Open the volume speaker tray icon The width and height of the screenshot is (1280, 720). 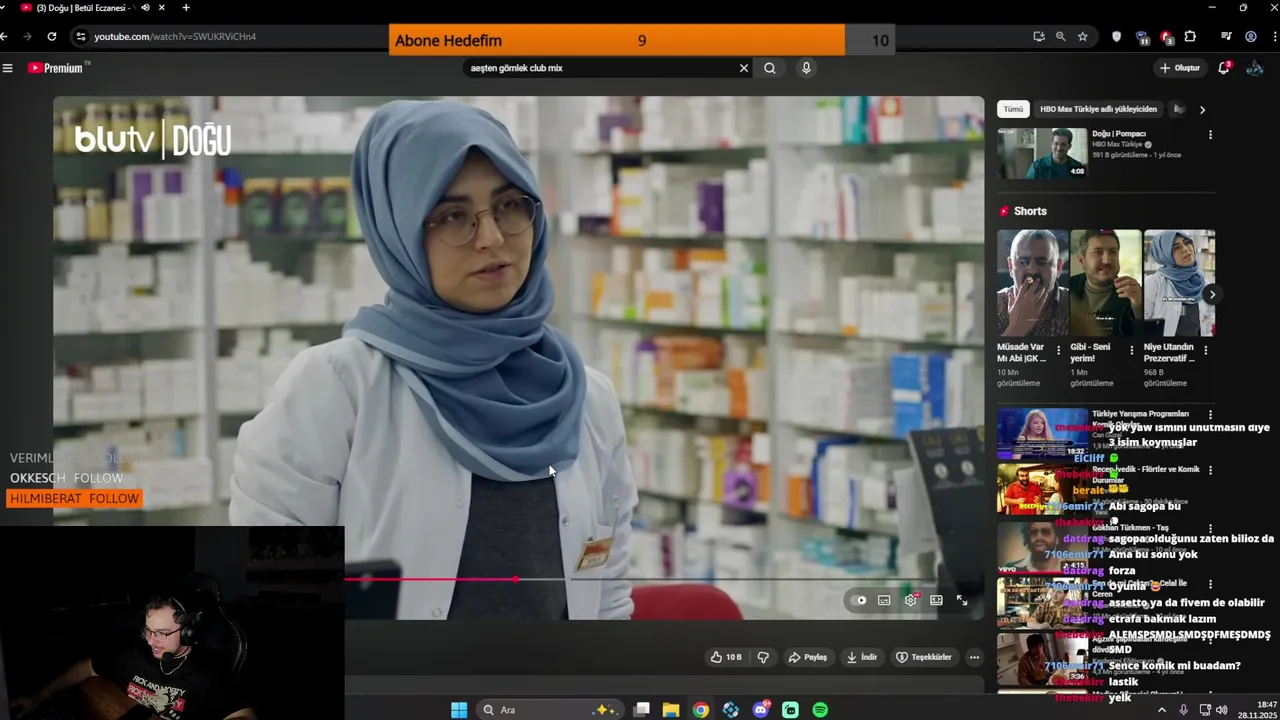tap(1221, 710)
